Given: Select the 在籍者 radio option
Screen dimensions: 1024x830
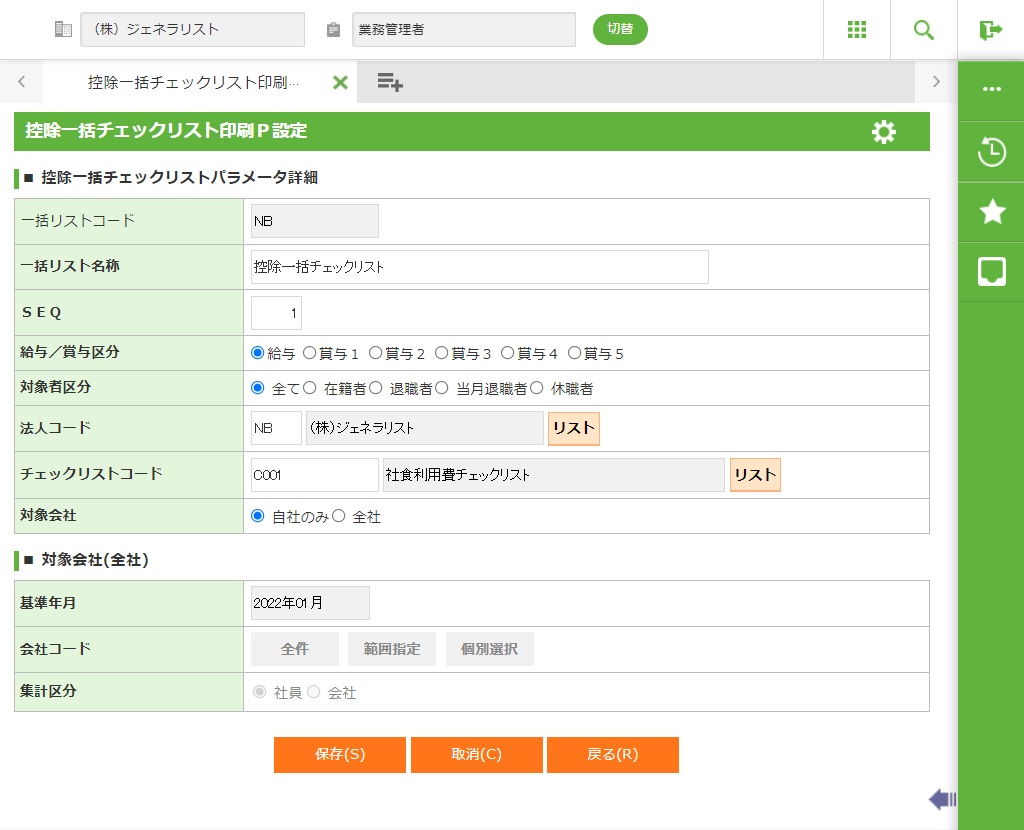Looking at the screenshot, I should [x=310, y=388].
